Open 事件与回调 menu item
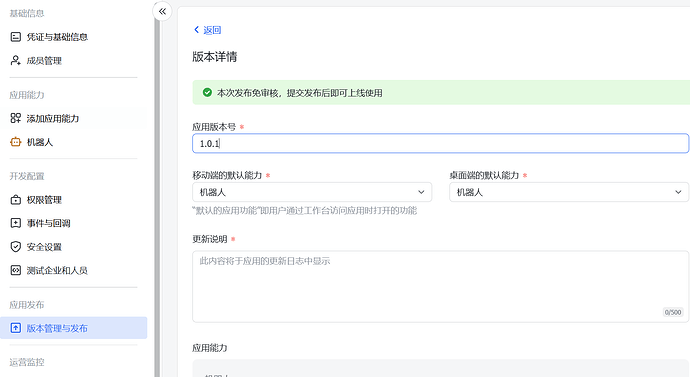 [73, 223]
